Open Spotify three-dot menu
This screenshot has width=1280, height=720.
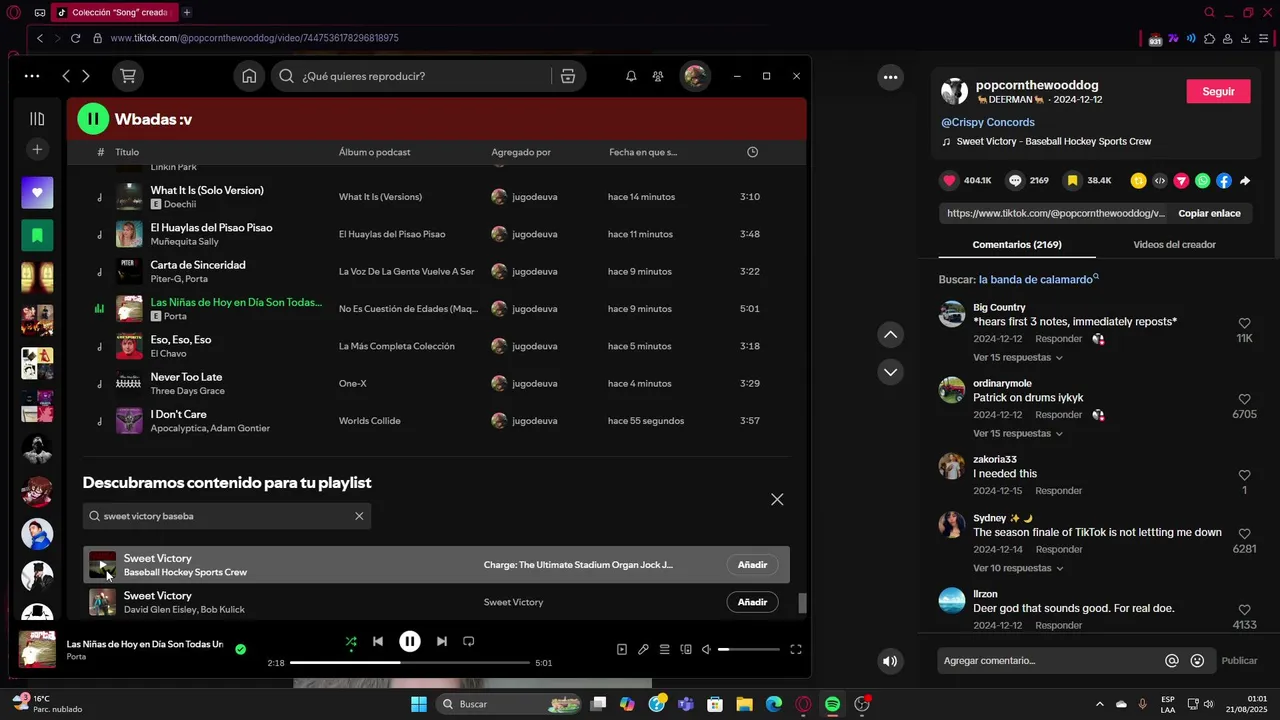point(32,76)
